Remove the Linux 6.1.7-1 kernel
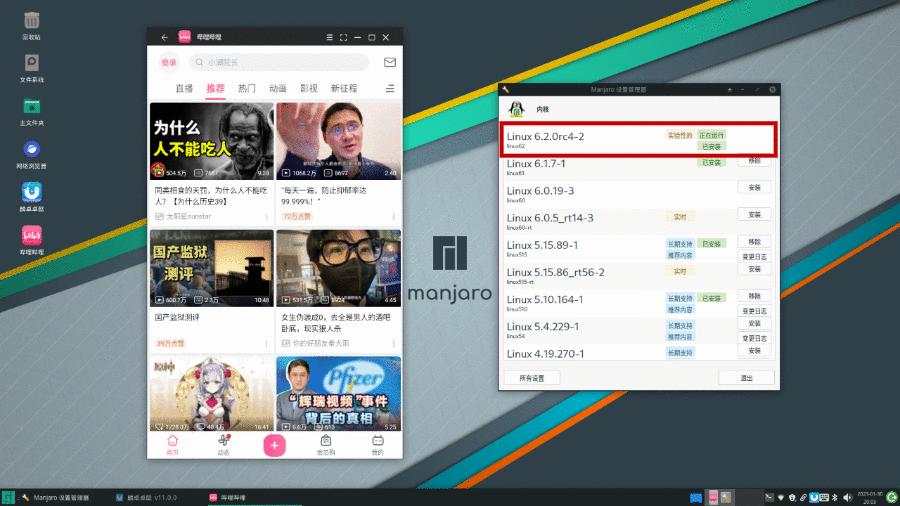The width and height of the screenshot is (900, 506). tap(754, 160)
